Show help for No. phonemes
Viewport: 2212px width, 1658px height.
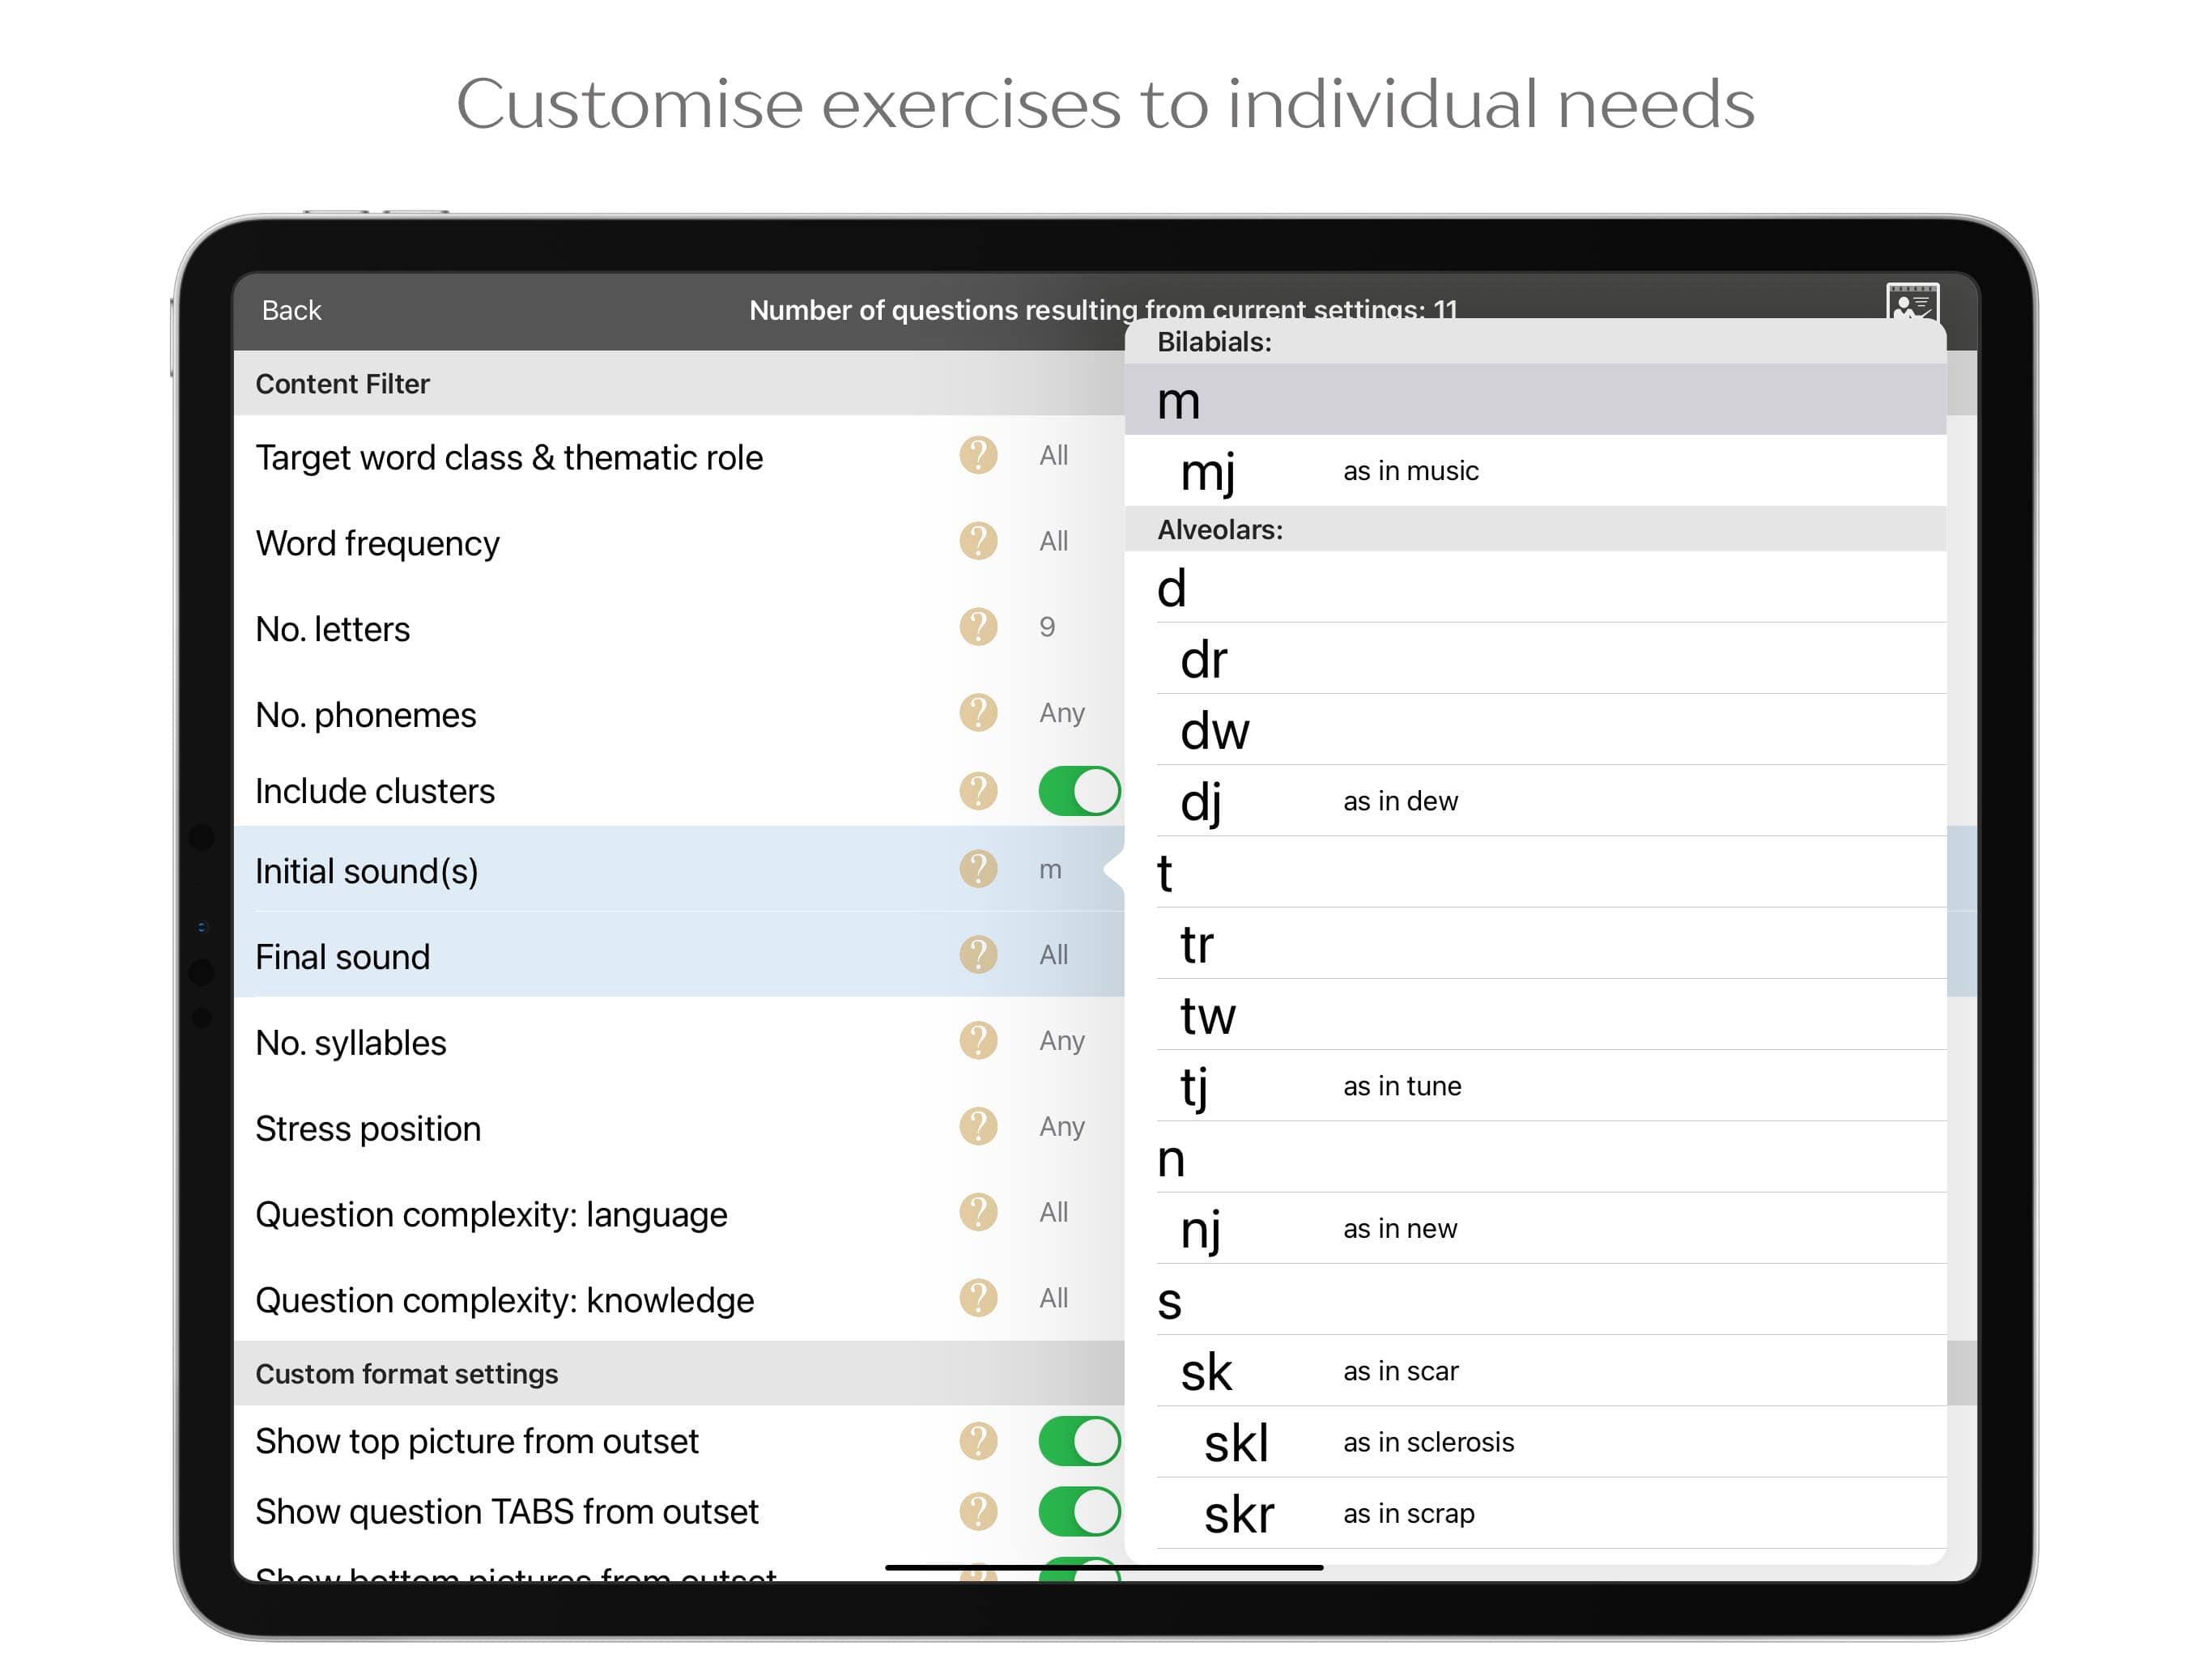pyautogui.click(x=977, y=713)
